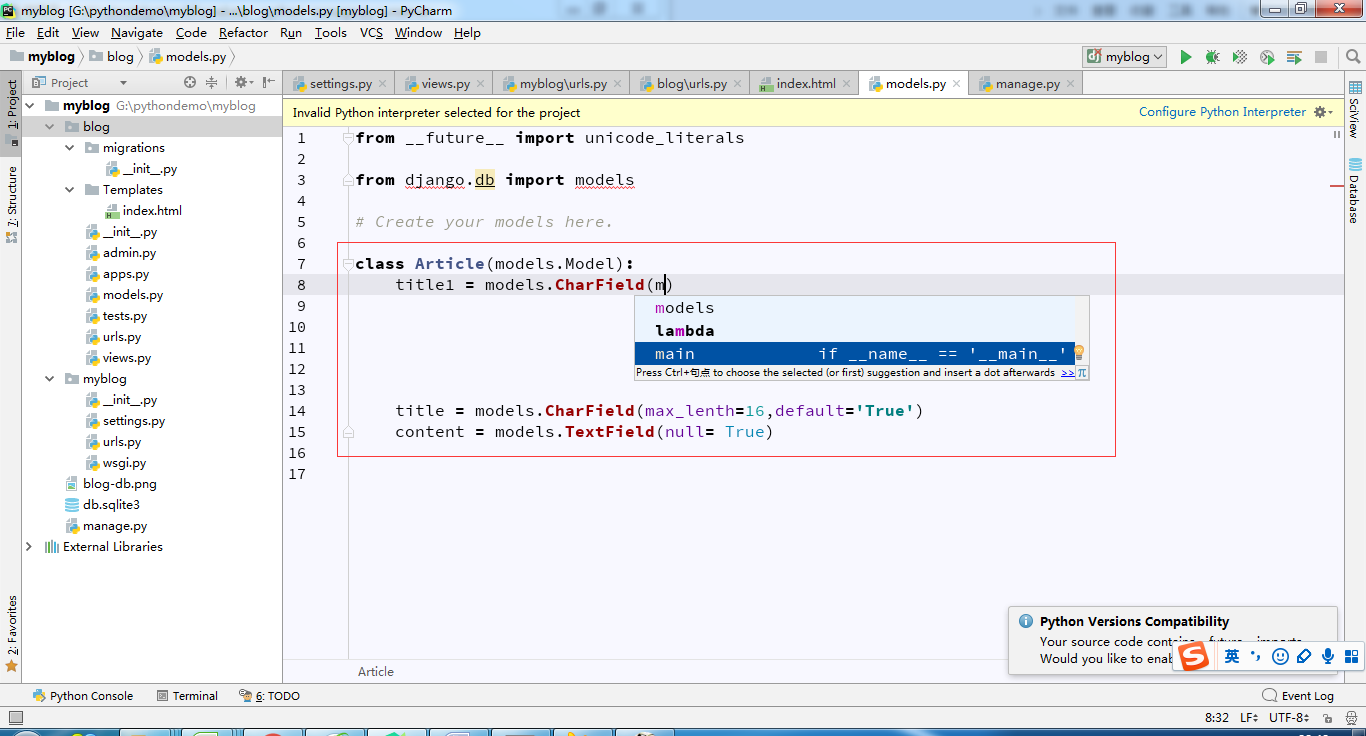The width and height of the screenshot is (1366, 736).
Task: Click scroll from source crosshair icon
Action: coord(190,83)
